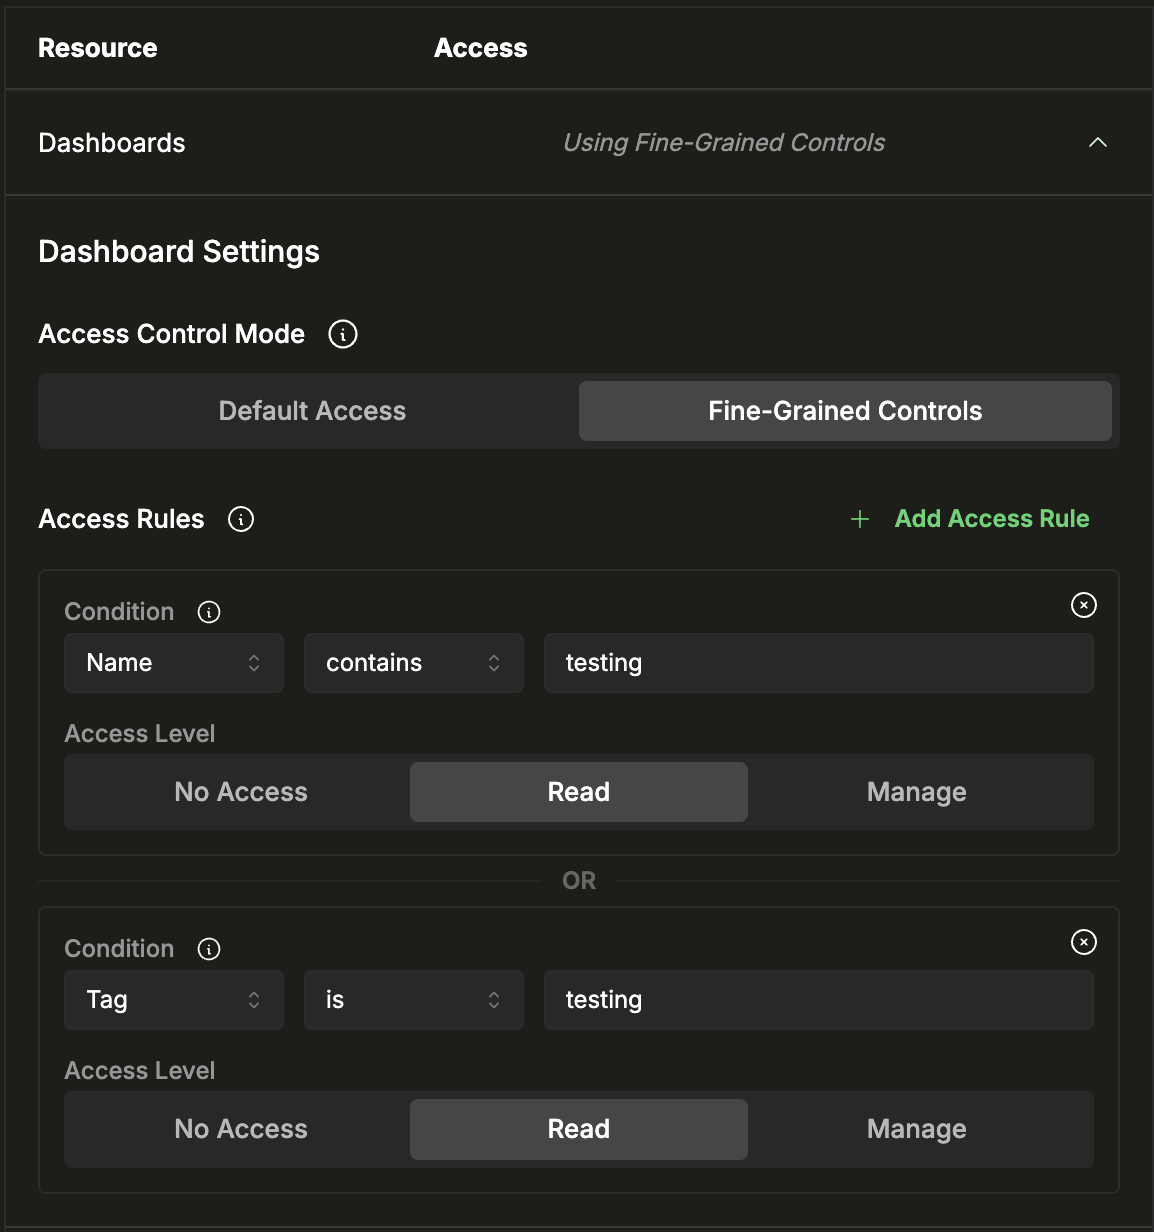Open the Name condition field dropdown
Viewport: 1154px width, 1232px height.
click(173, 662)
